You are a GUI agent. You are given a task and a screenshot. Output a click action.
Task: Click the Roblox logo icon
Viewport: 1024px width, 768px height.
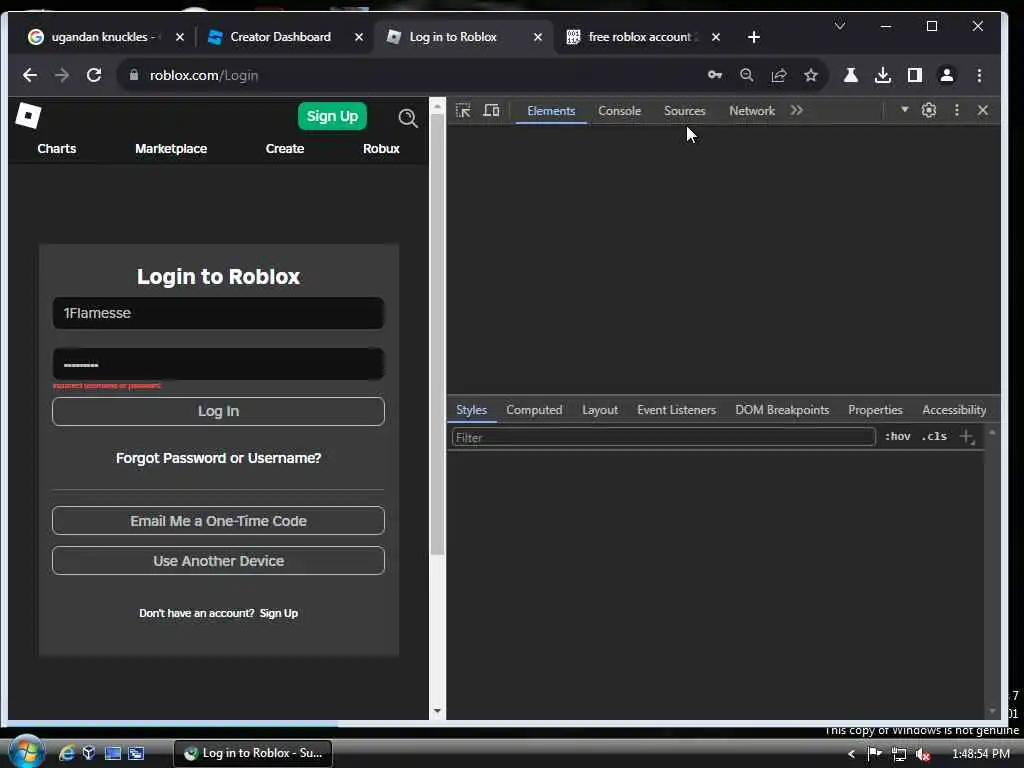[x=28, y=116]
